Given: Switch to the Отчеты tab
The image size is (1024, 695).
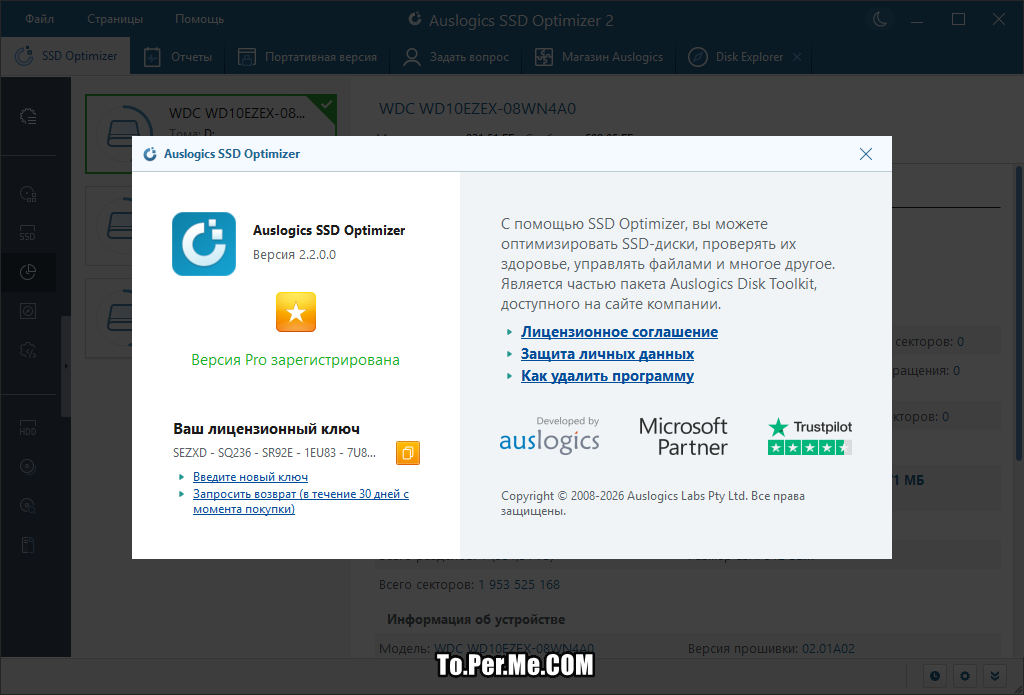Looking at the screenshot, I should pyautogui.click(x=178, y=57).
